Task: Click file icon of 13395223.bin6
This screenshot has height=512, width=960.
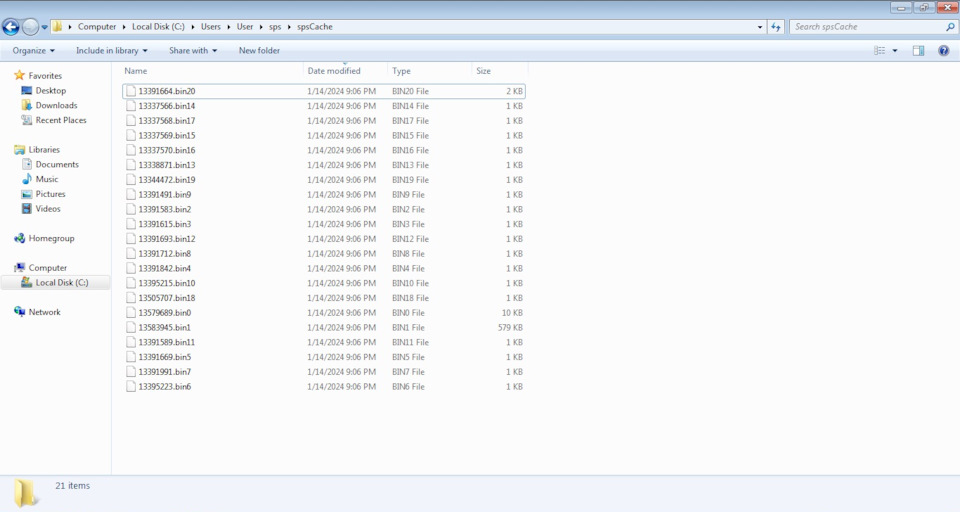Action: [x=130, y=386]
